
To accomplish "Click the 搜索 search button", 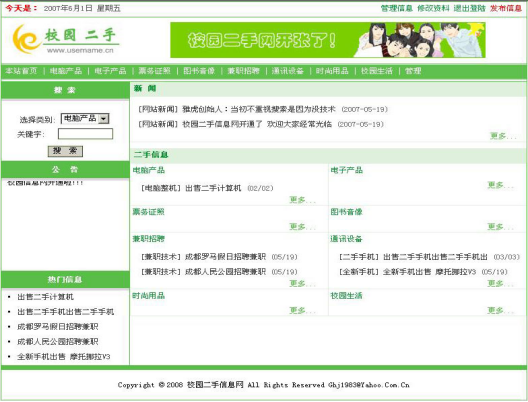I will [65, 151].
